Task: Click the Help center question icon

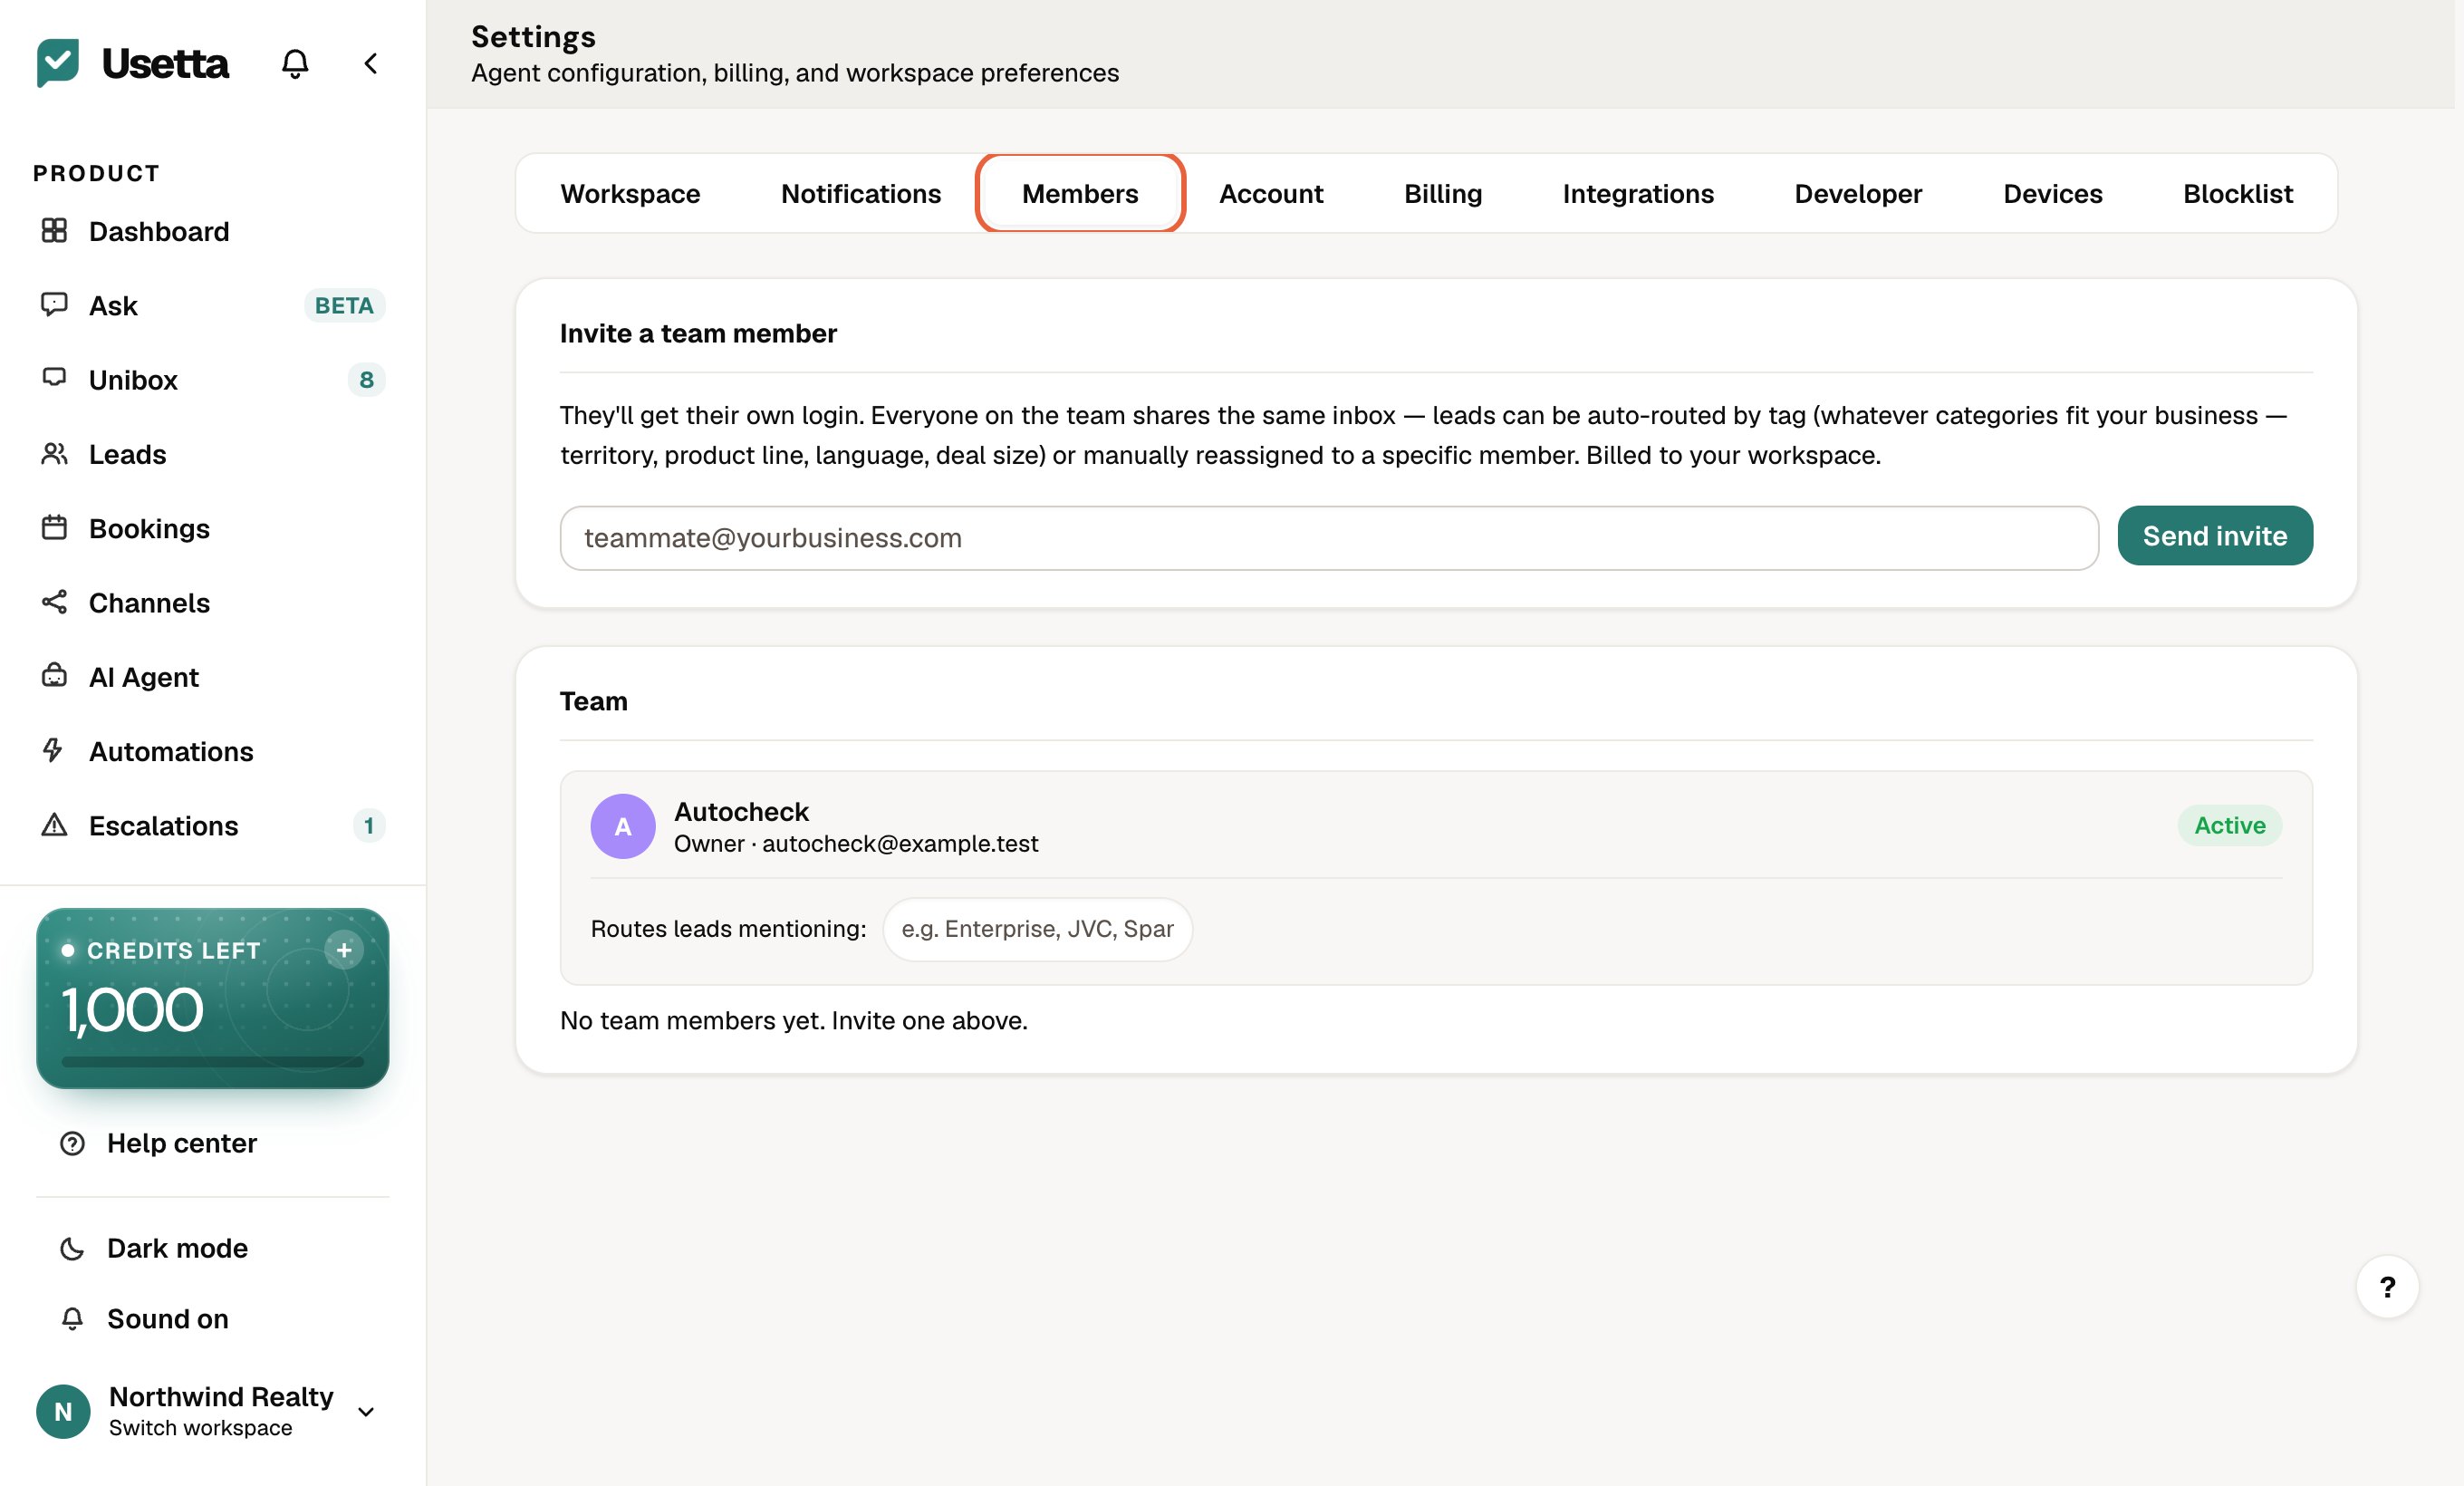Action: (72, 1143)
